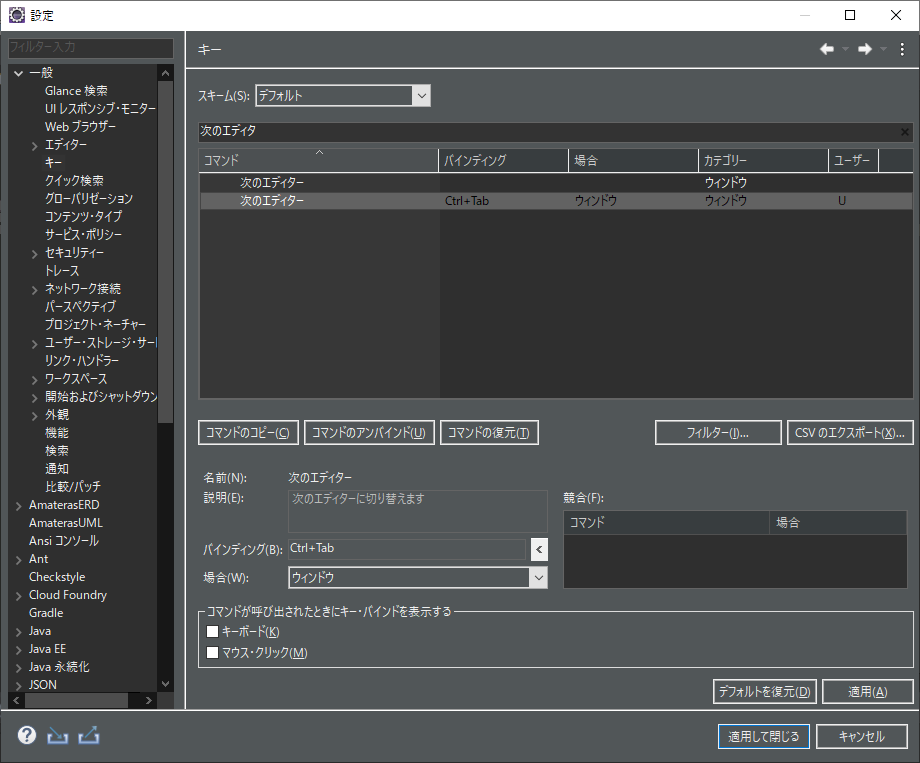Sort by the カテゴリー column header
The image size is (920, 763).
point(763,160)
